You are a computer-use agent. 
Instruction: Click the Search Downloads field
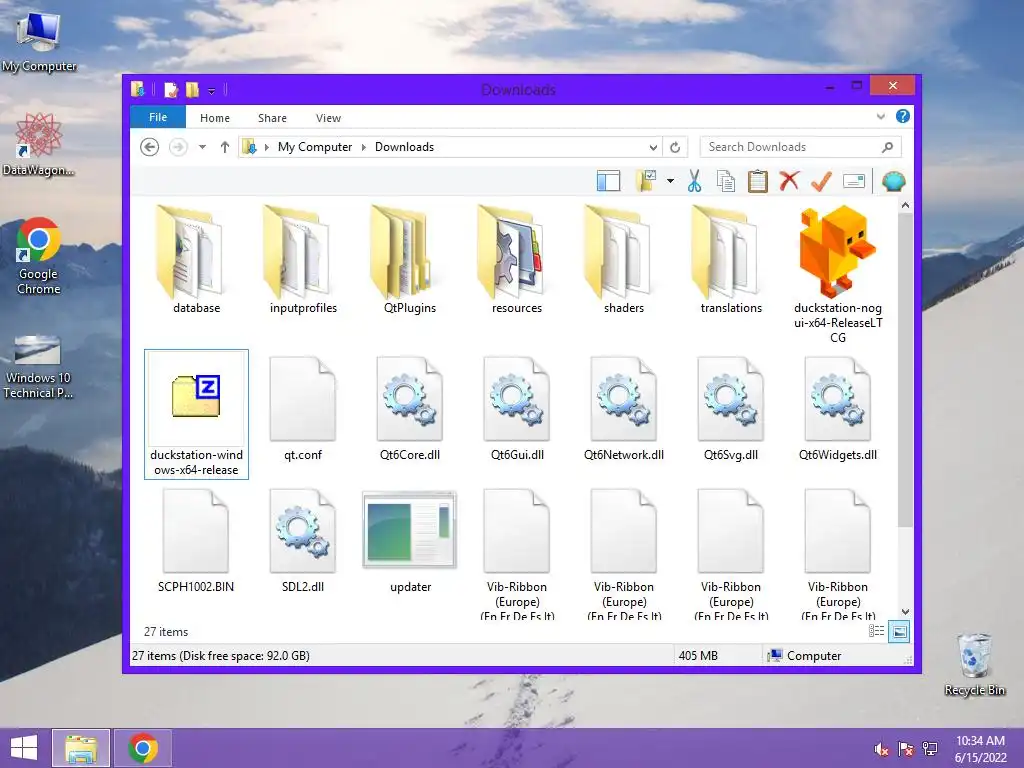click(x=800, y=147)
